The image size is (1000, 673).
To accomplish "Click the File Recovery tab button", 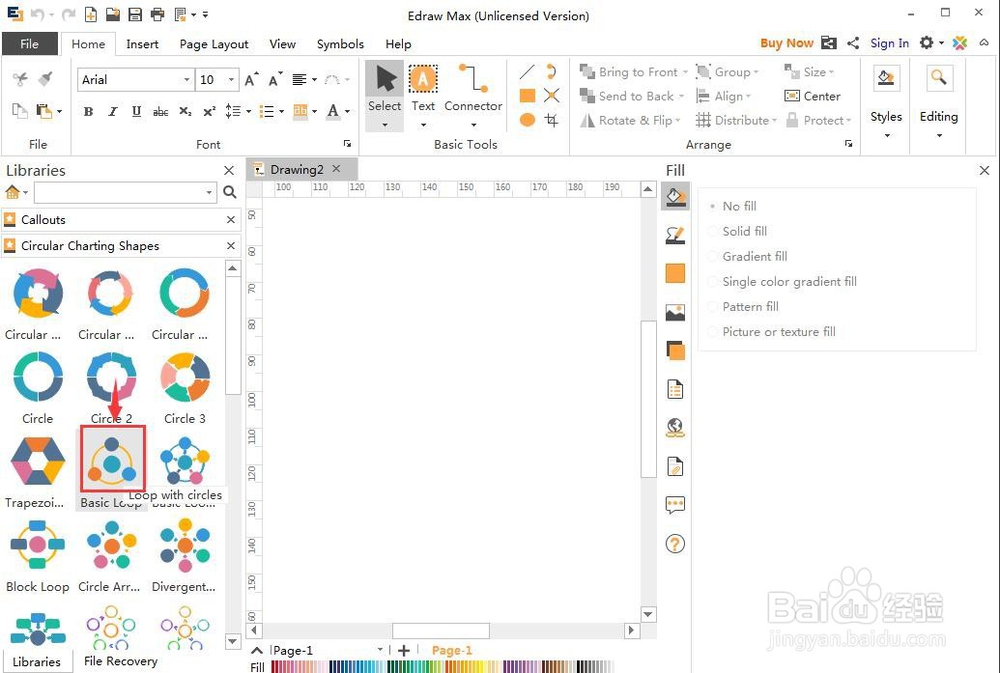I will point(121,662).
